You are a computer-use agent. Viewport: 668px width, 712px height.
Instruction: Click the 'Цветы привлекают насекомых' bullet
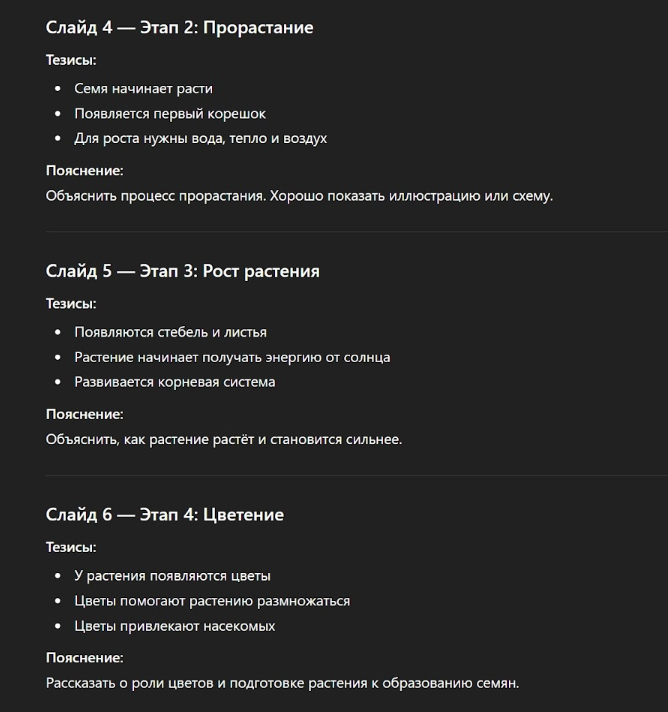[x=174, y=626]
